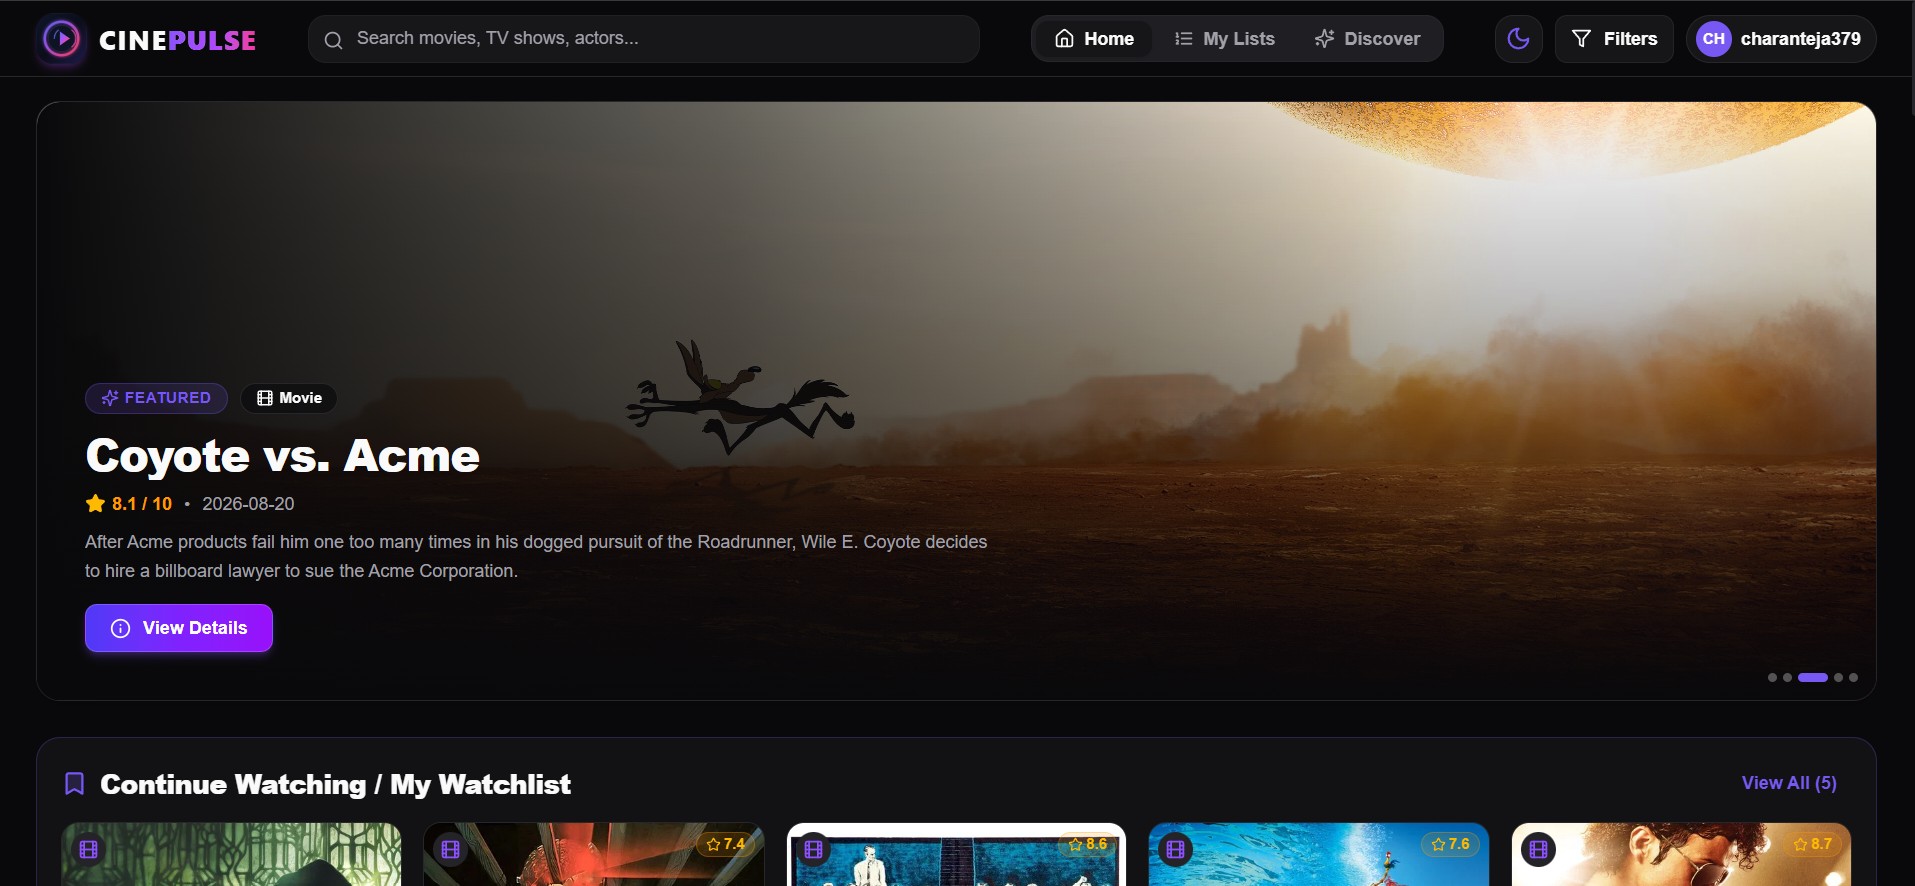Open the My Lists tab
The height and width of the screenshot is (886, 1915).
click(1225, 39)
